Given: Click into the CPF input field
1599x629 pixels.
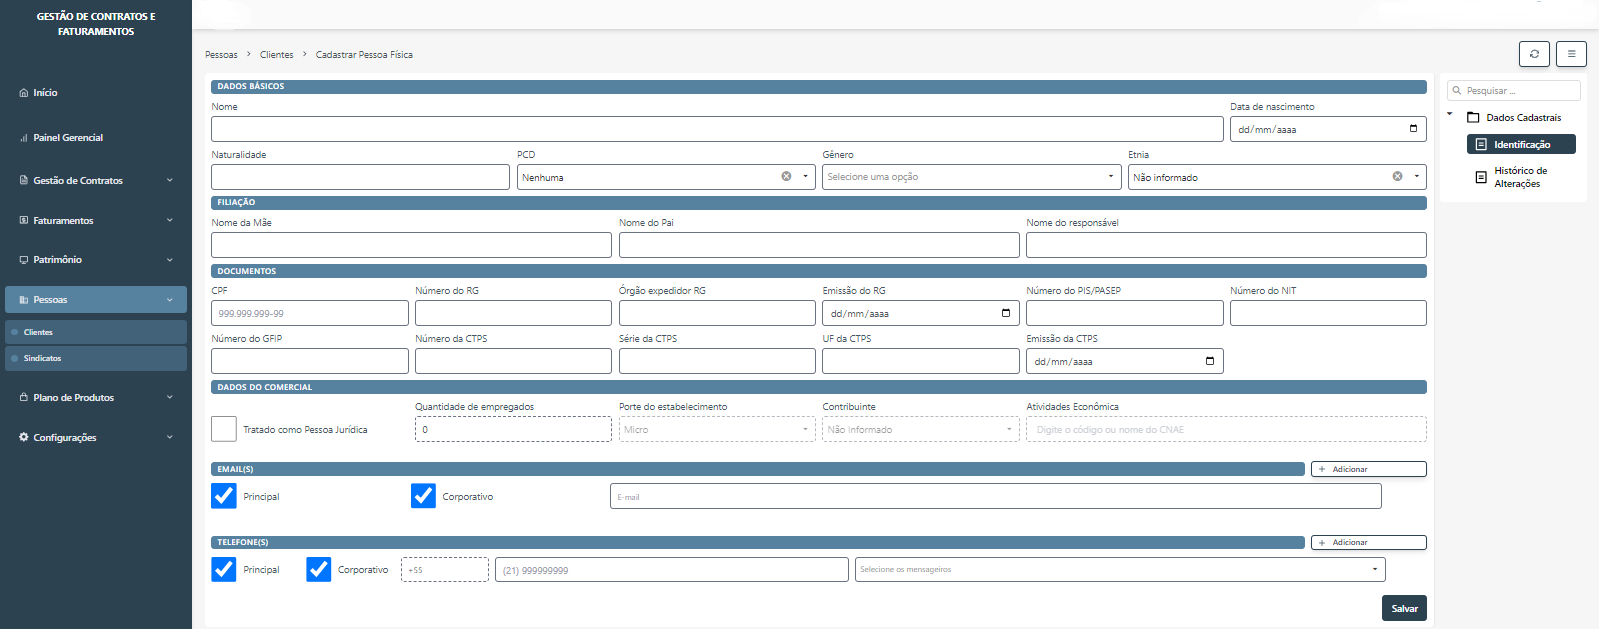Looking at the screenshot, I should click(x=309, y=313).
